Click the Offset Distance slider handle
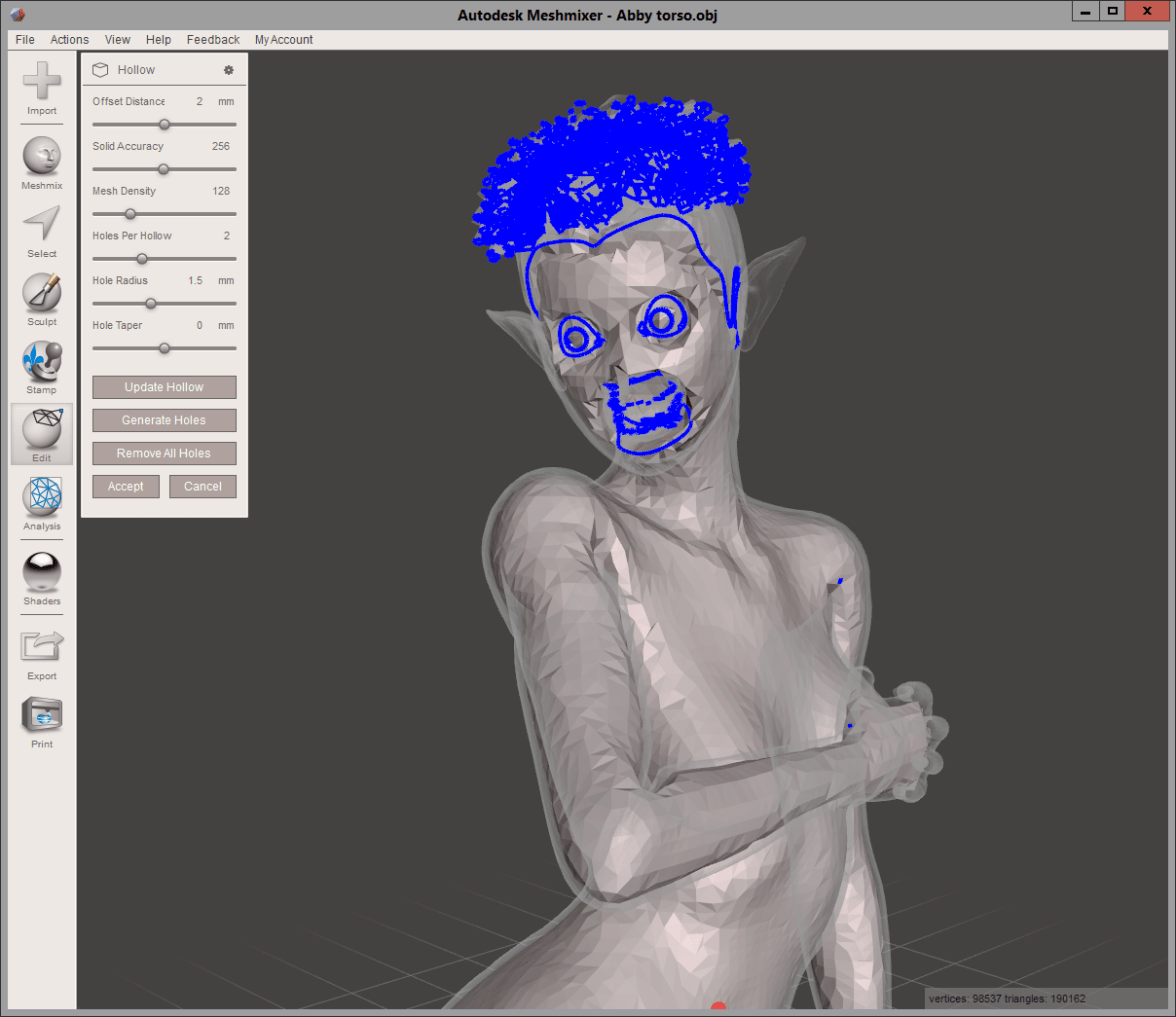1176x1017 pixels. coord(164,125)
